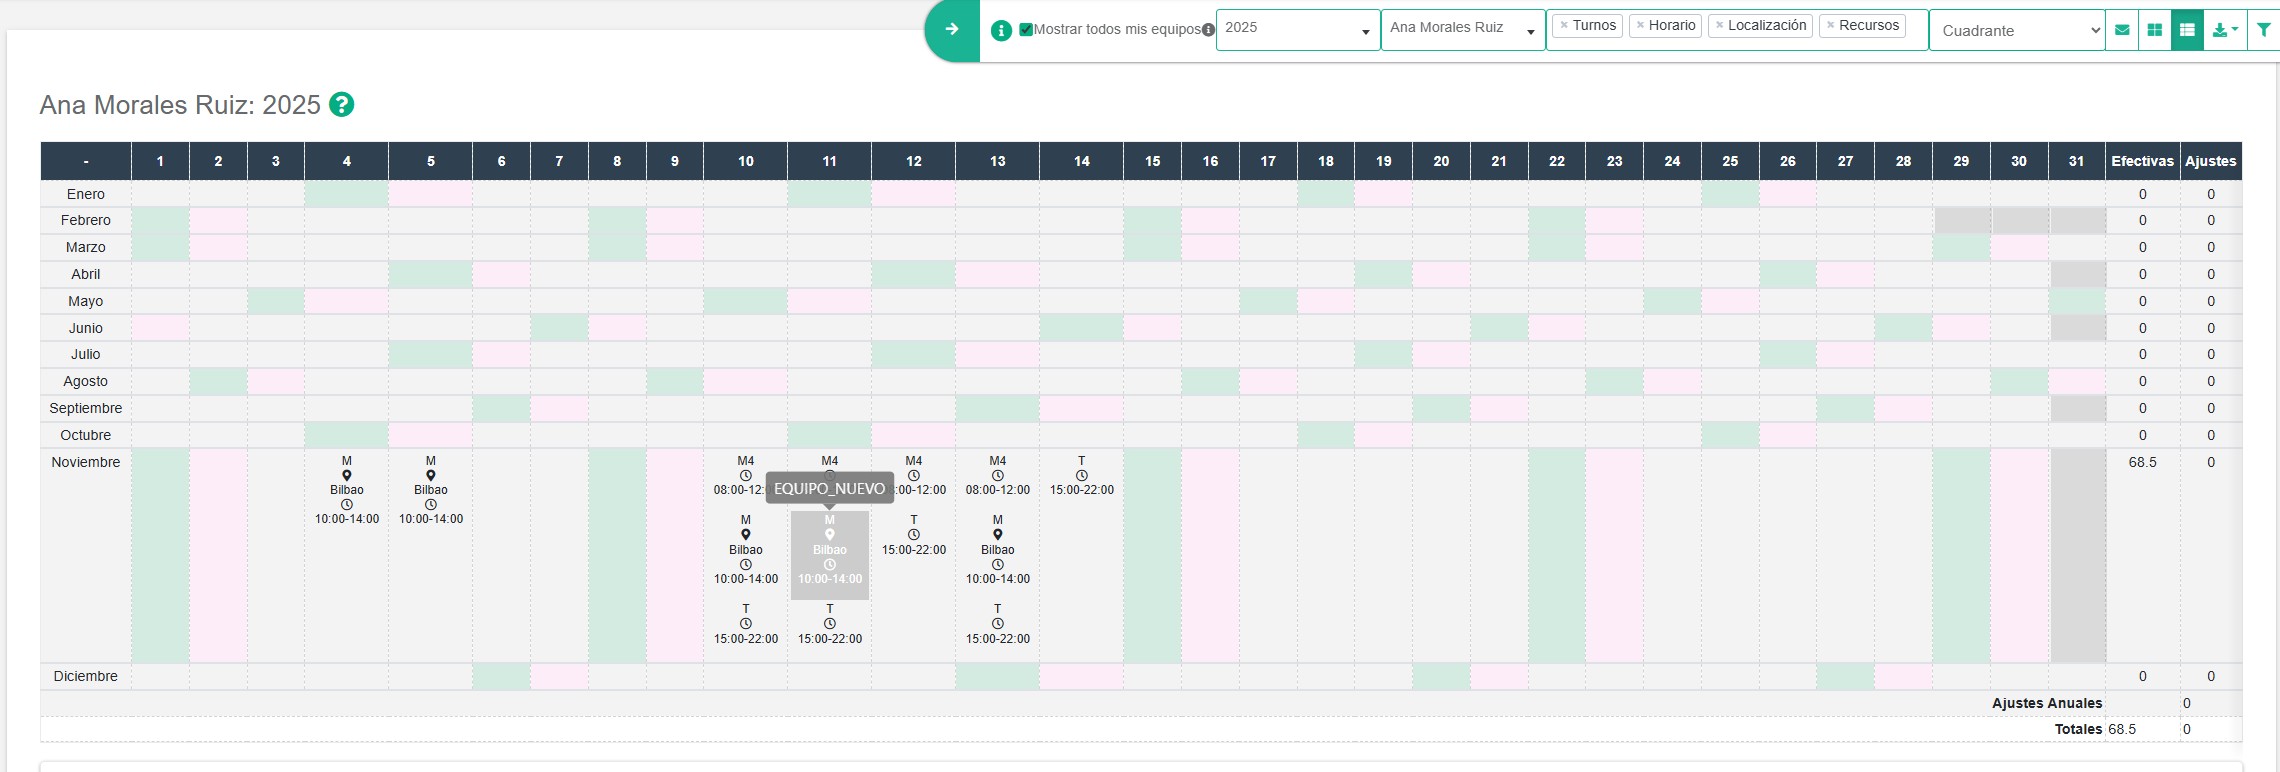Remove the Horario filter tag
2280x772 pixels.
coord(1640,26)
